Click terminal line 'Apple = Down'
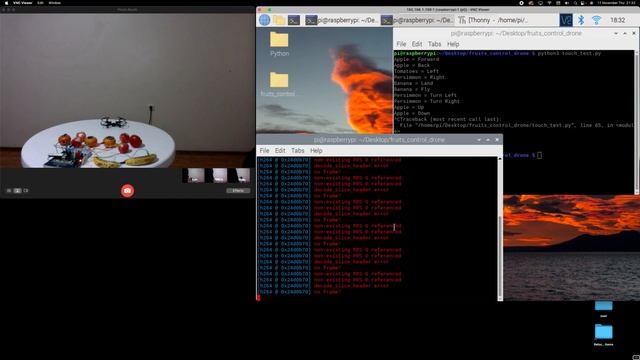This screenshot has height=360, width=640. click(412, 113)
